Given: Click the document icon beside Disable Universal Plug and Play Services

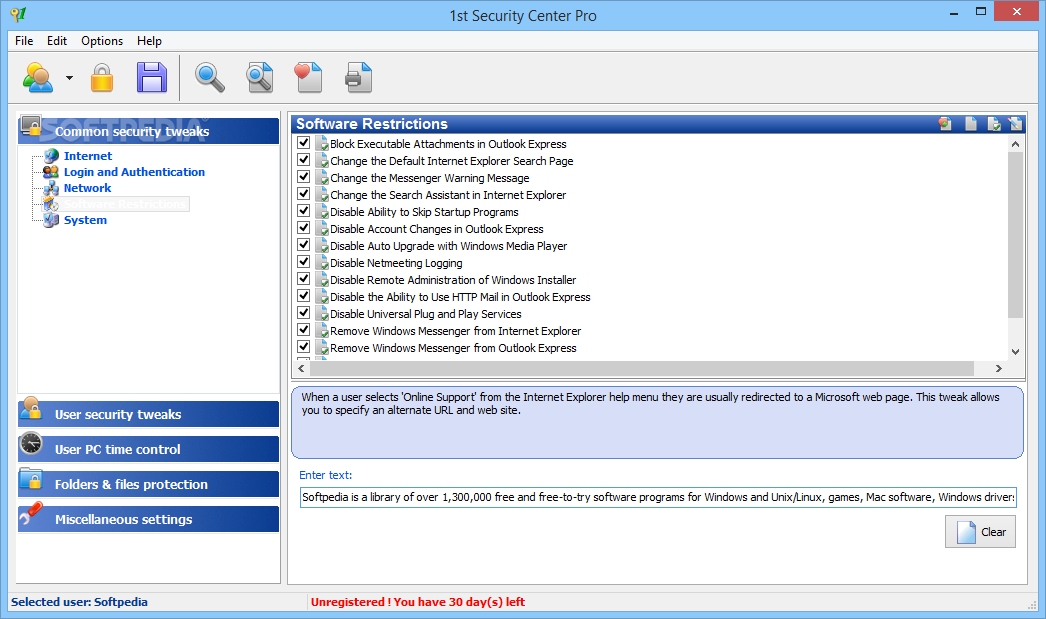Looking at the screenshot, I should 322,314.
